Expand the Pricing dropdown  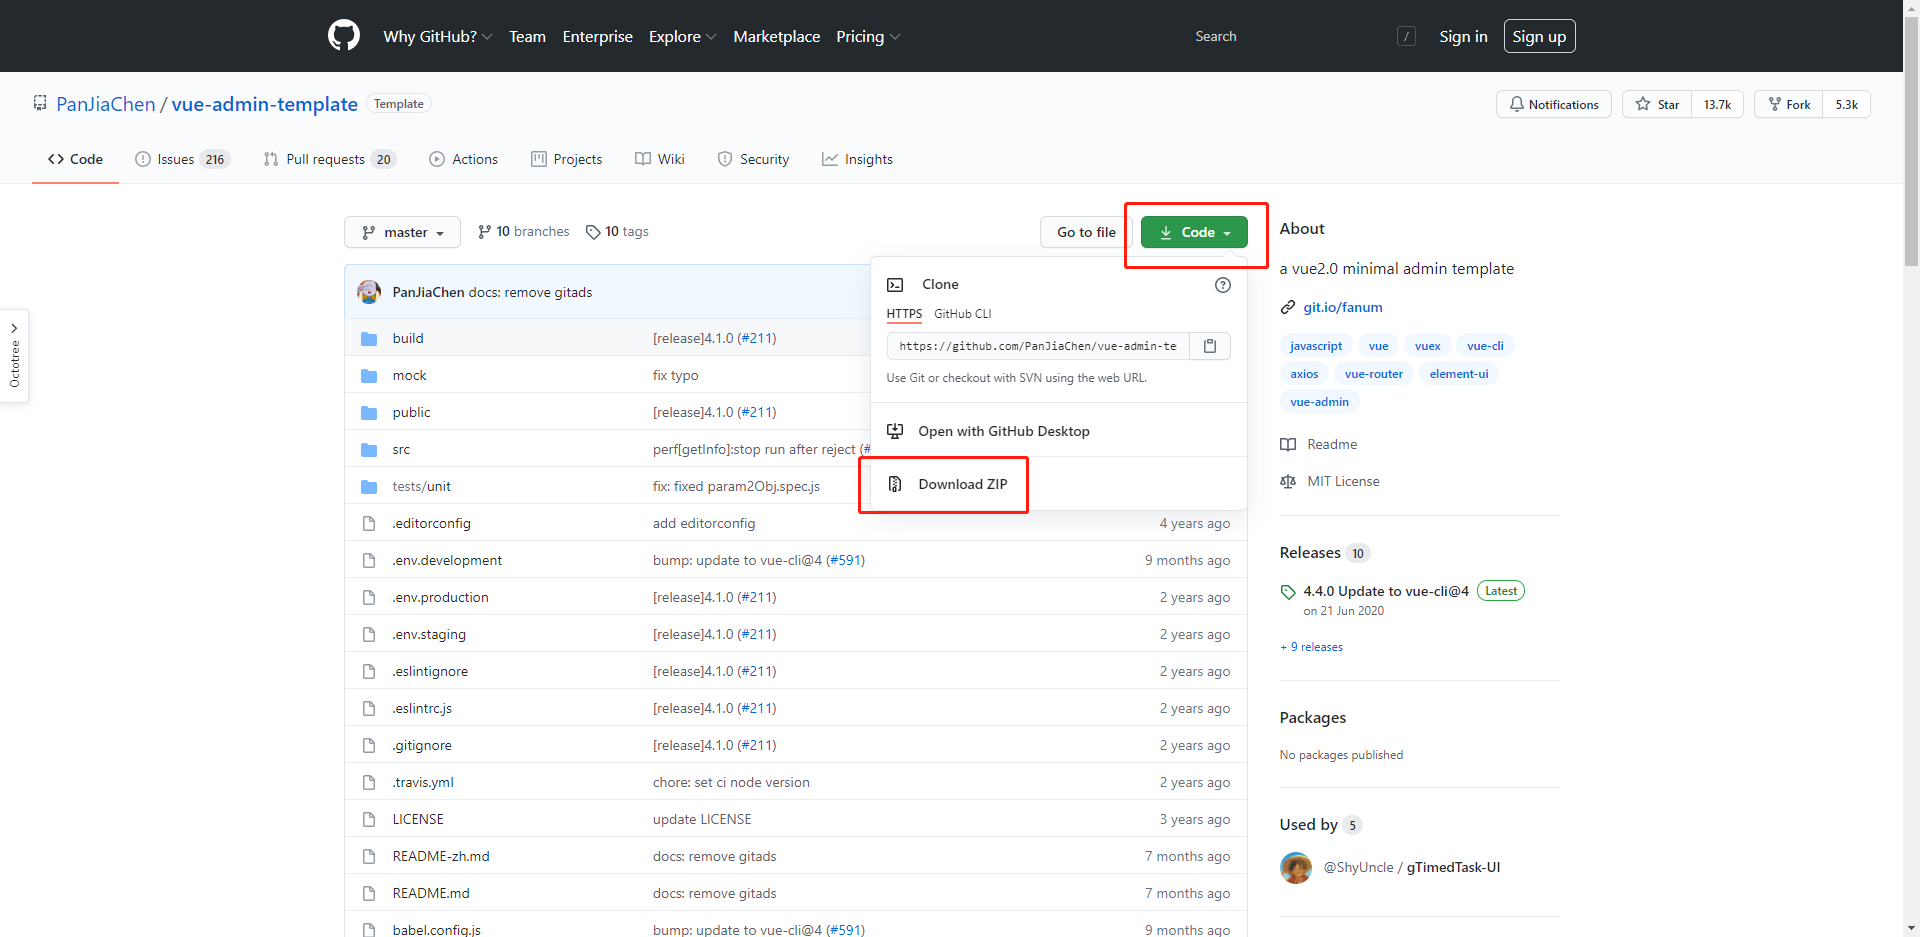(x=868, y=36)
